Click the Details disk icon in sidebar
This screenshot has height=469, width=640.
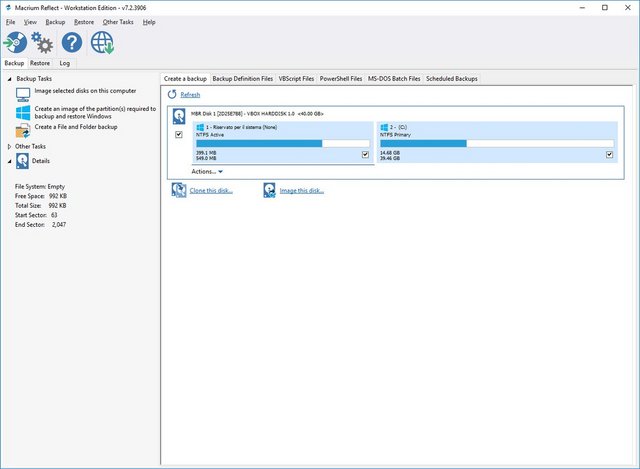tap(22, 161)
